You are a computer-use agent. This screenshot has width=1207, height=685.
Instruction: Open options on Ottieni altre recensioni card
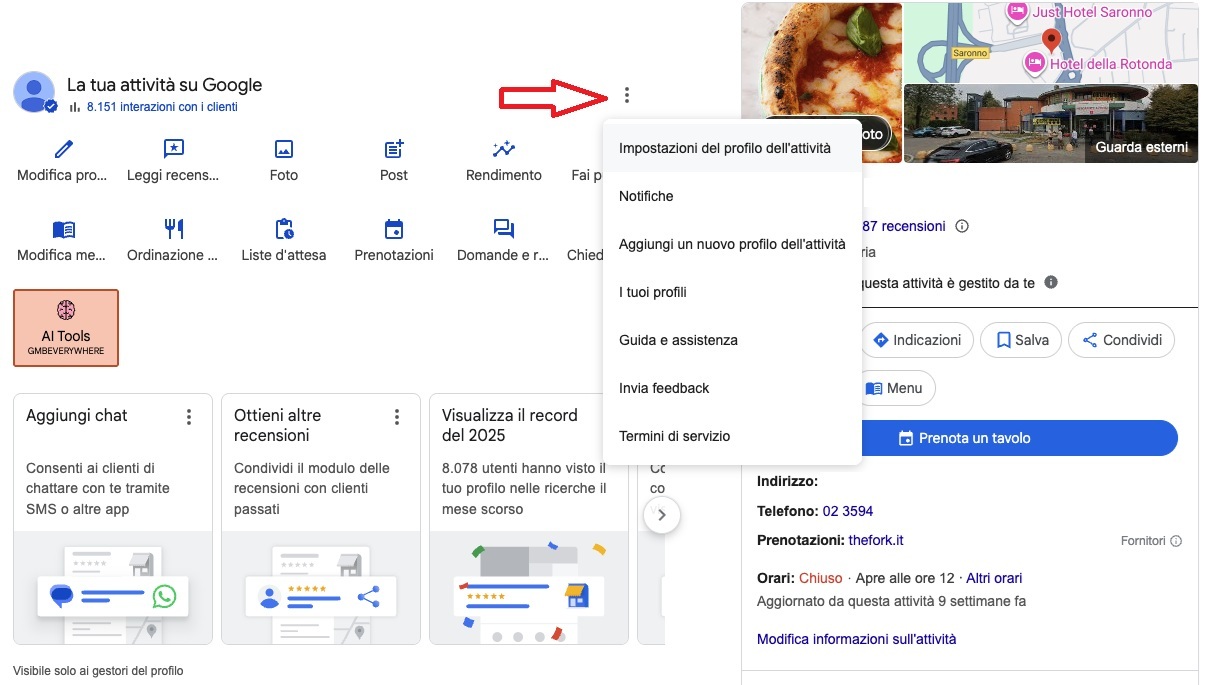[397, 417]
